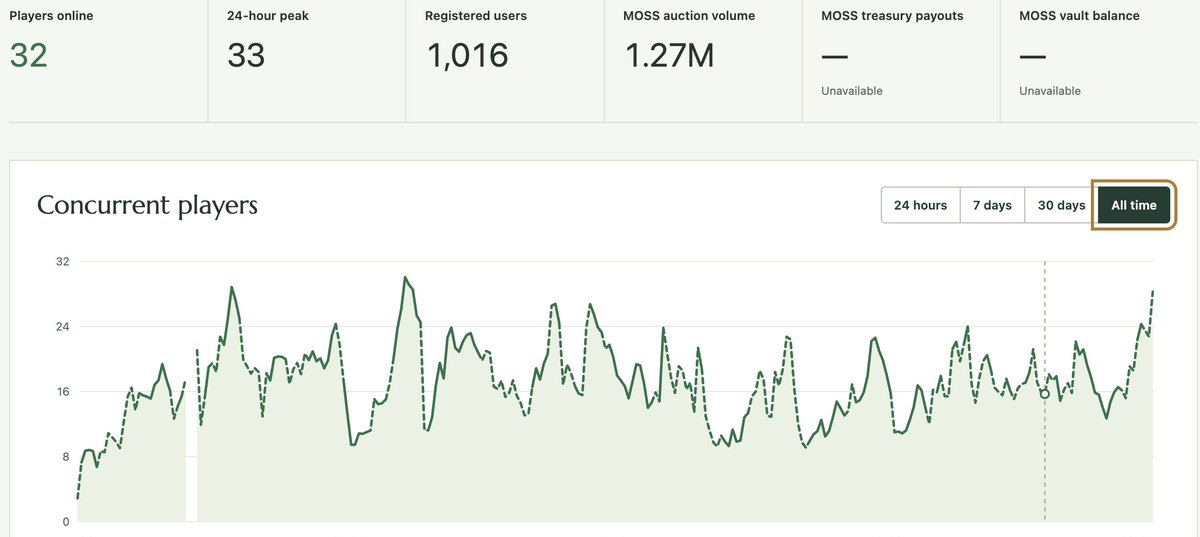Click the MOSS vault balance label
Viewport: 1200px width, 537px height.
click(1079, 16)
